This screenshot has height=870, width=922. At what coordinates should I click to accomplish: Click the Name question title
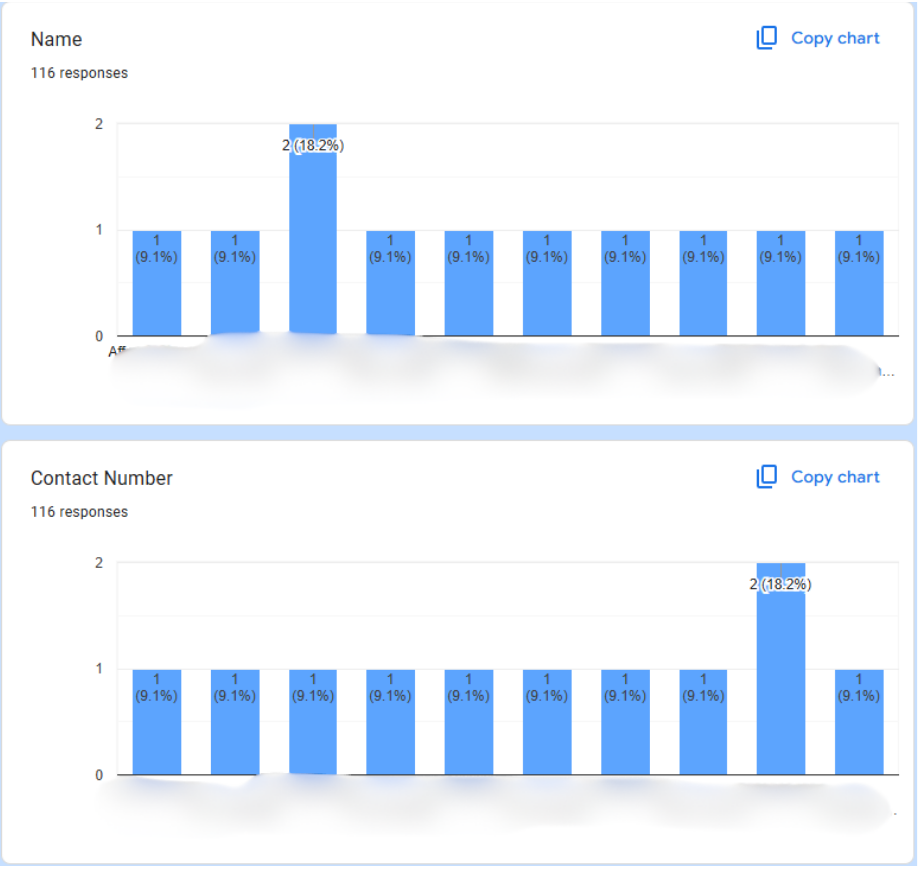click(56, 40)
